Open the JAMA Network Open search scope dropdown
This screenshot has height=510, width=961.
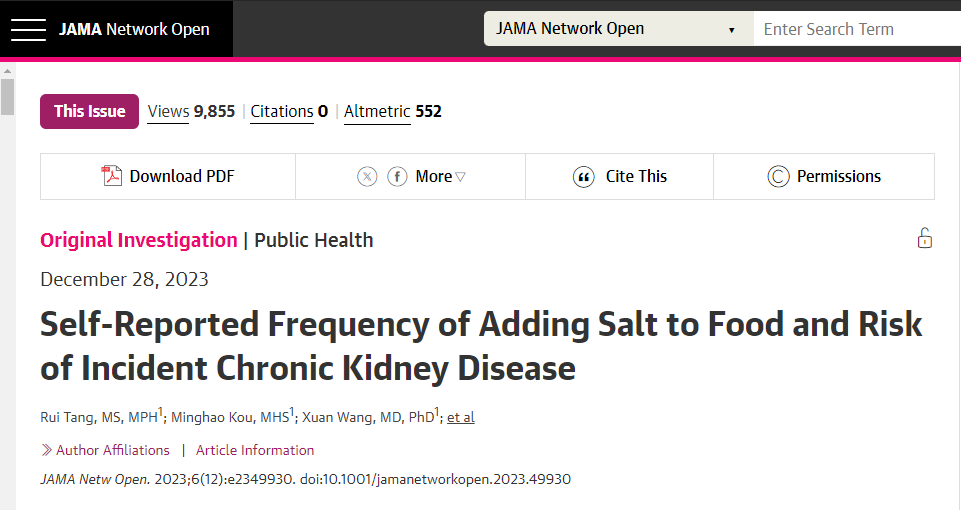(618, 29)
